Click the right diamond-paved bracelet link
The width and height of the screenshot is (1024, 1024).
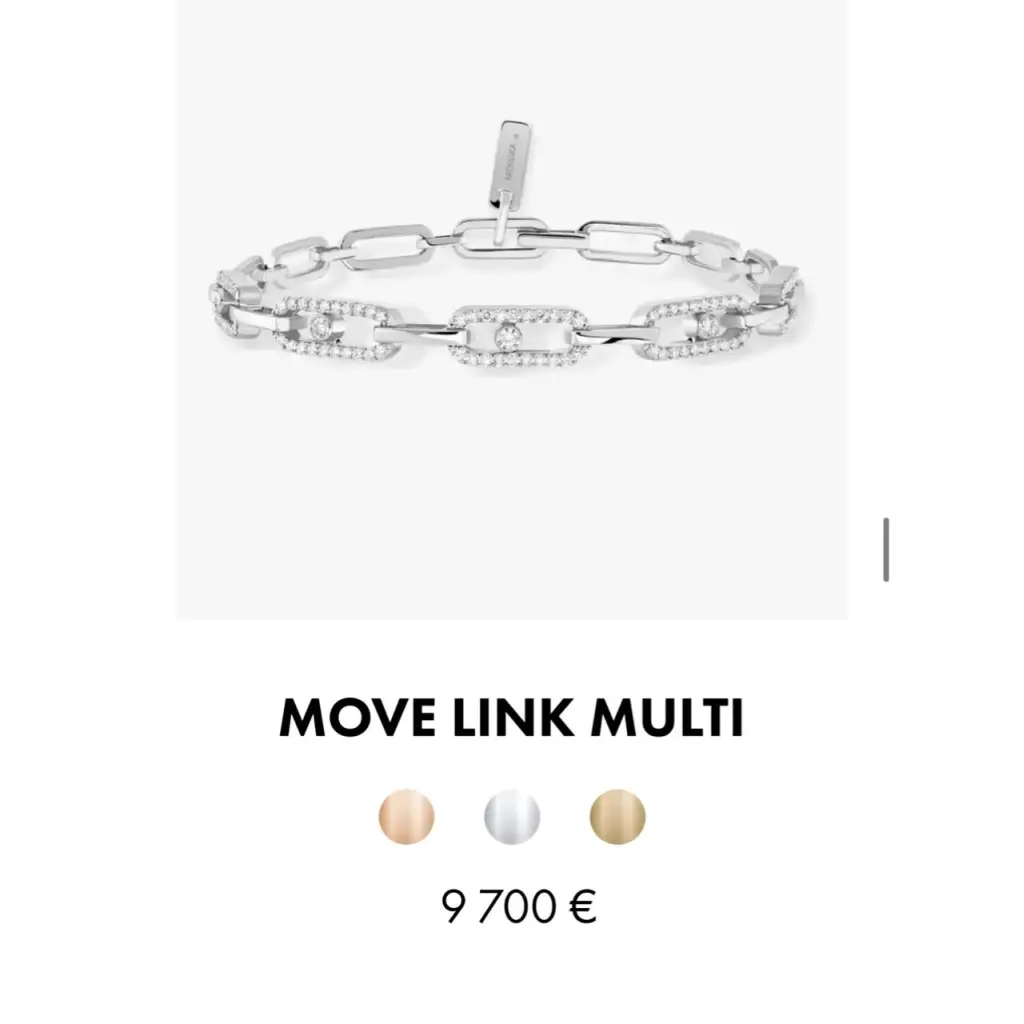point(699,328)
